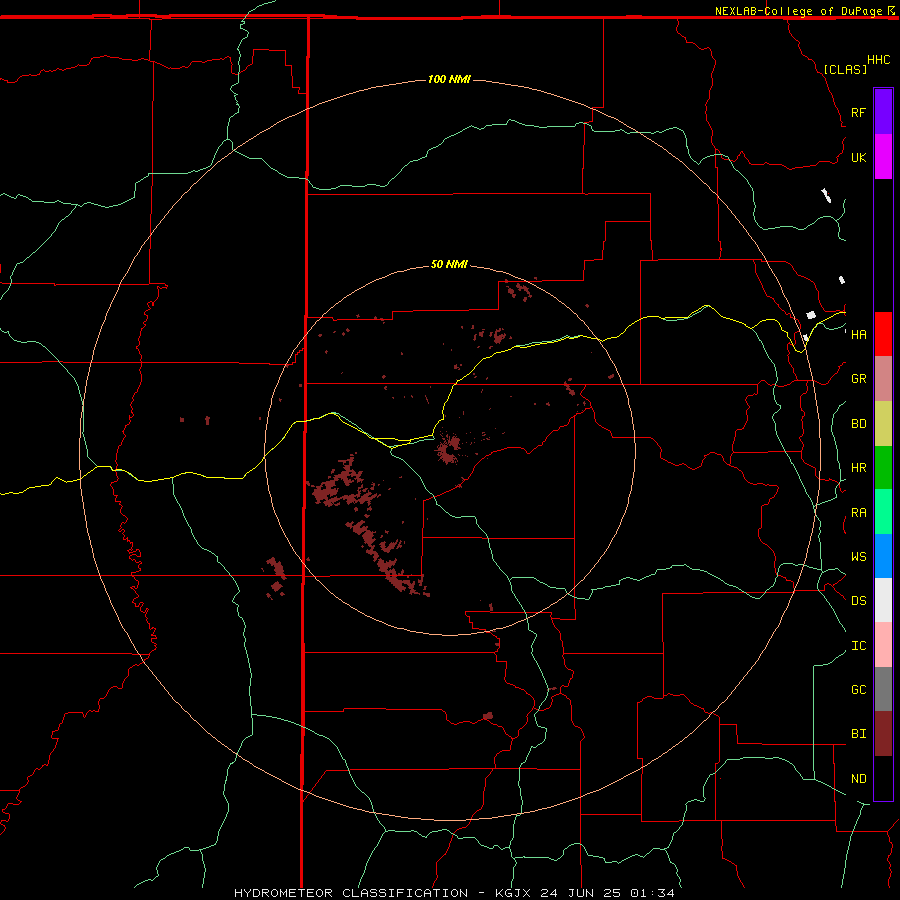Image resolution: width=900 pixels, height=900 pixels.
Task: Select the RA legend label
Action: coord(858,513)
